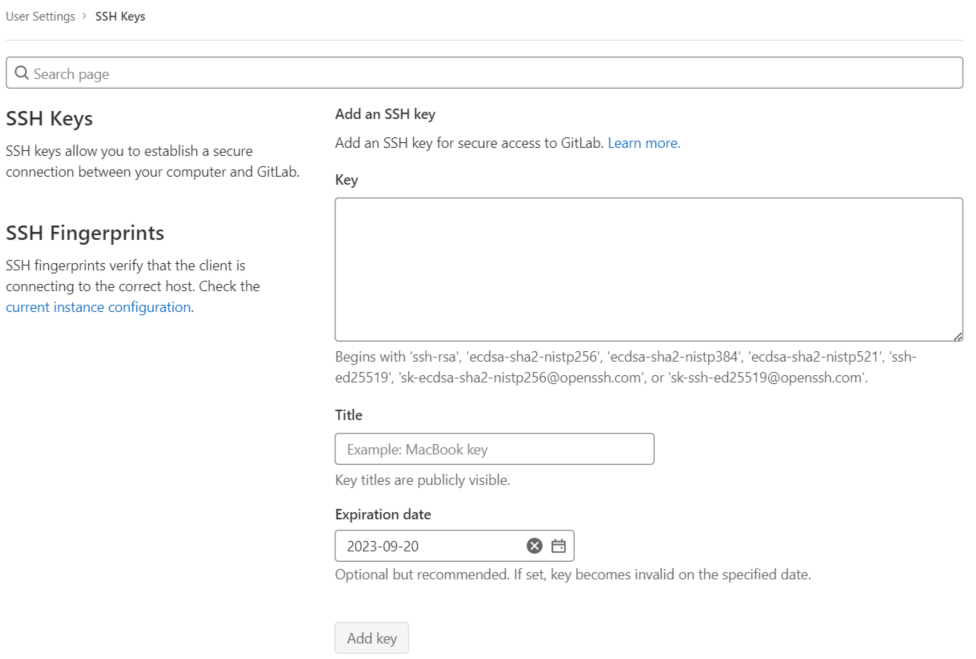The width and height of the screenshot is (976, 659).
Task: Clear the expiration date with the X icon
Action: (x=534, y=546)
